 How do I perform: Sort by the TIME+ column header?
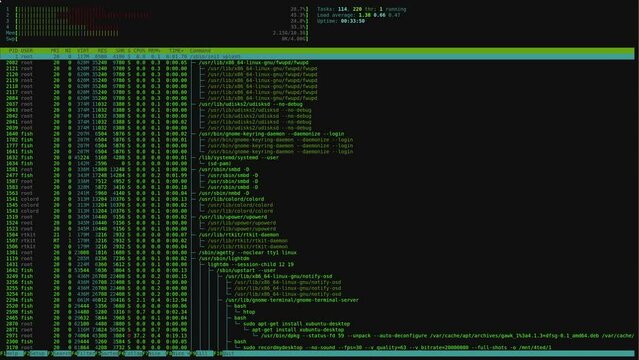pos(176,51)
